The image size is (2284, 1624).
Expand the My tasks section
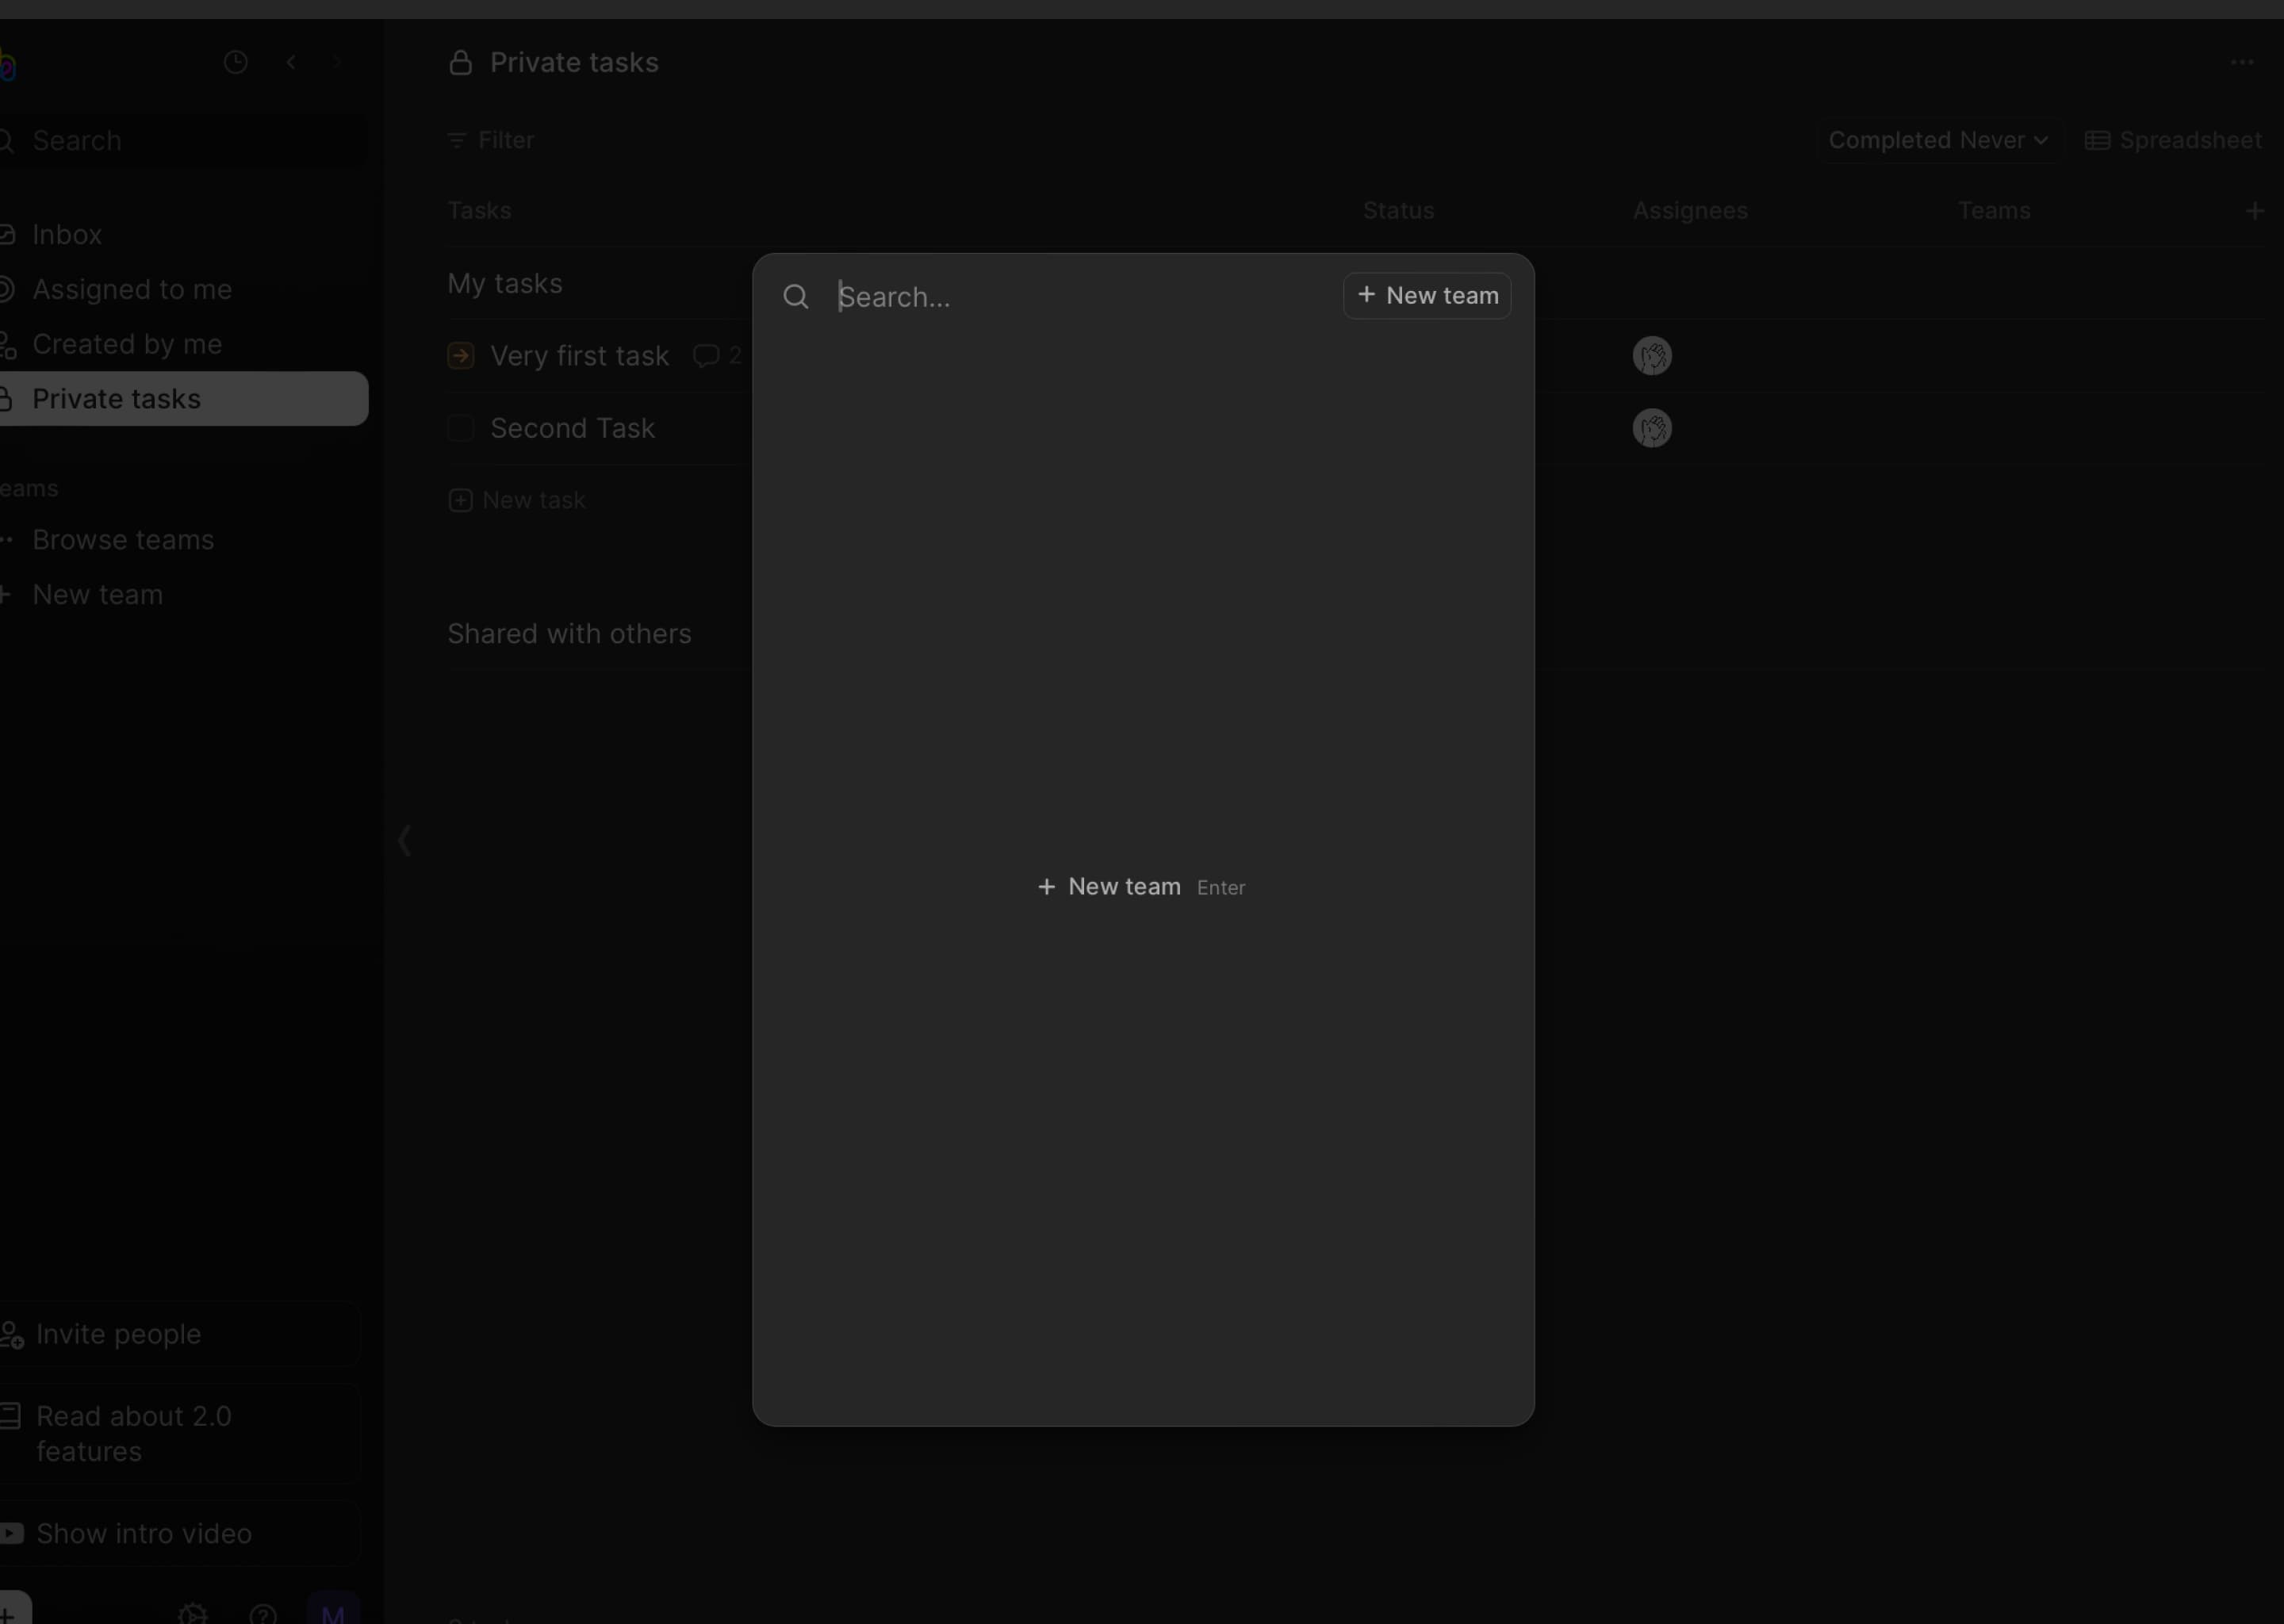[504, 282]
